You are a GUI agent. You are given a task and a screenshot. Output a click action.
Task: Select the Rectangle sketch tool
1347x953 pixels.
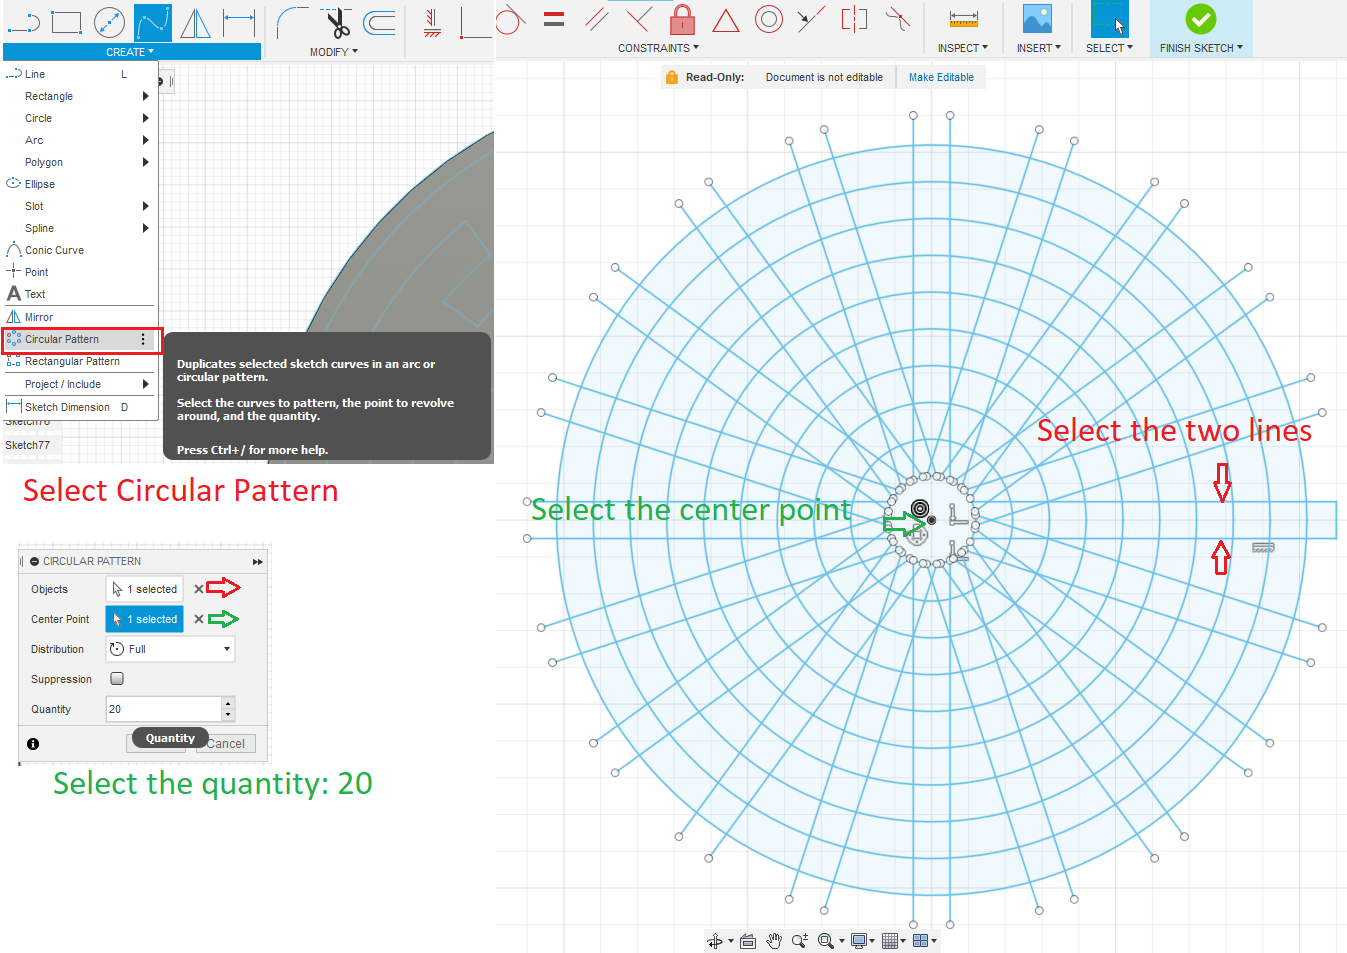coord(66,20)
